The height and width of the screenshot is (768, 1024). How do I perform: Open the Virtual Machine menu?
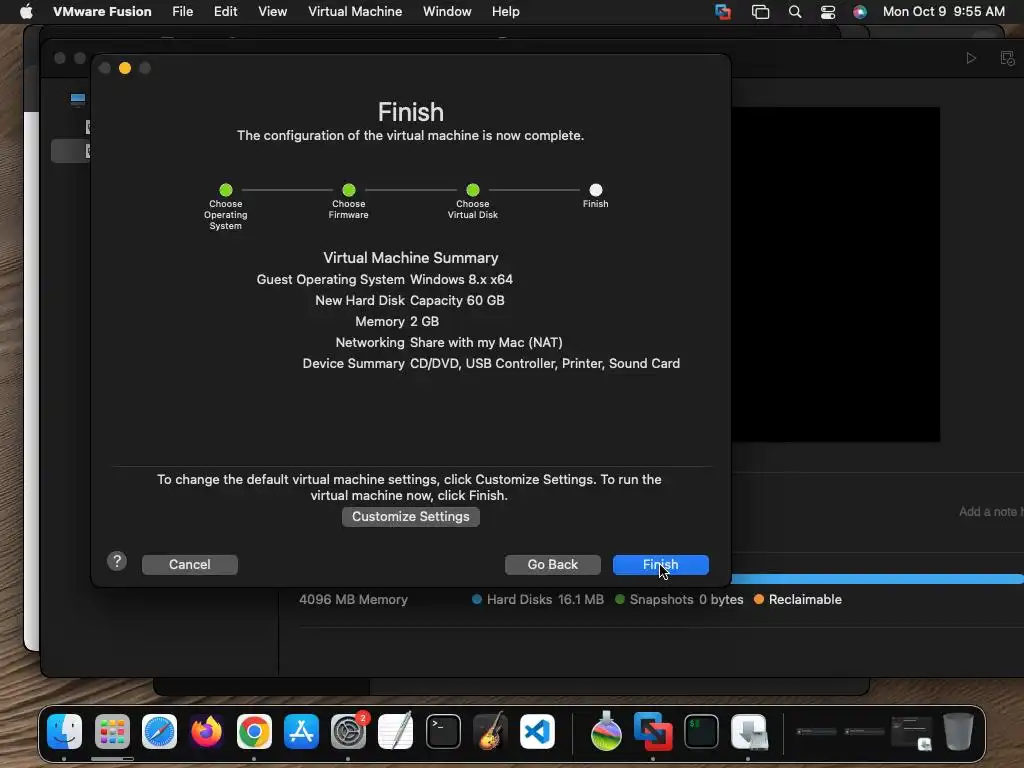tap(355, 11)
